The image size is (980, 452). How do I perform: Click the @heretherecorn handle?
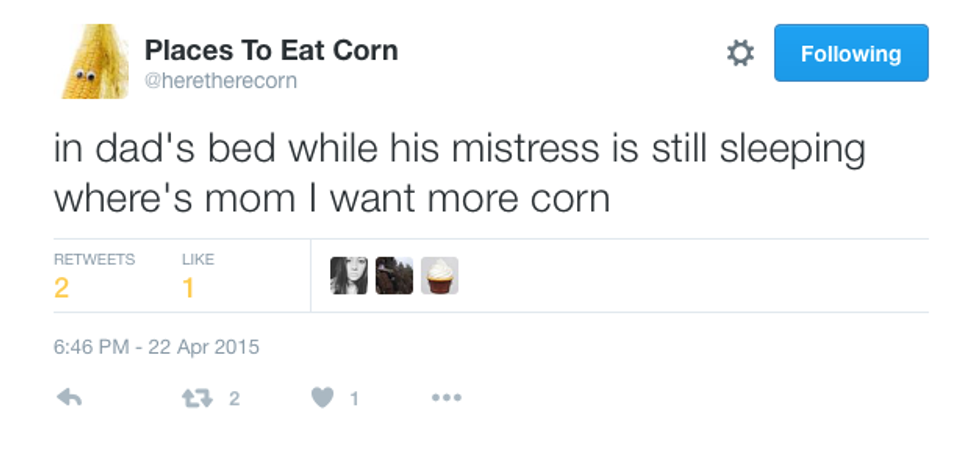coord(221,81)
